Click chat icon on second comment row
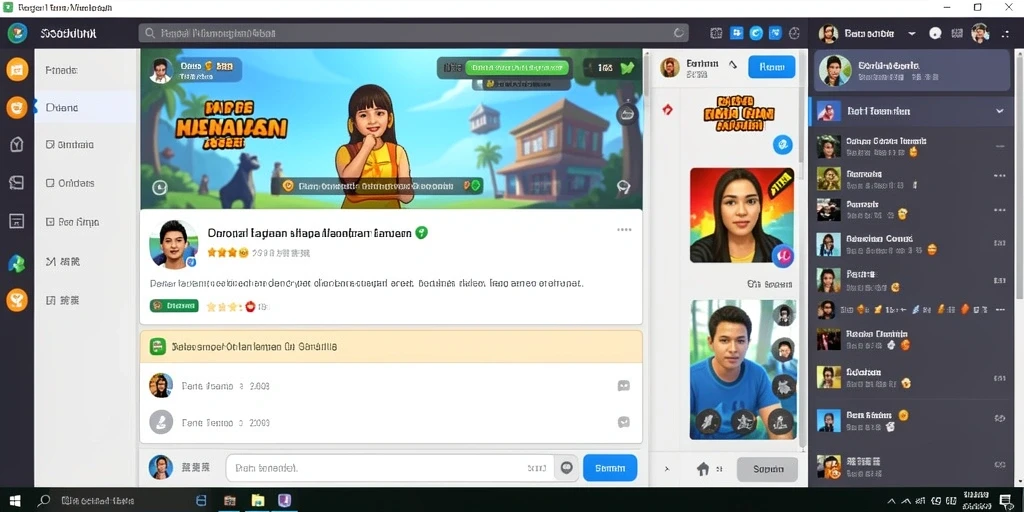 [624, 423]
